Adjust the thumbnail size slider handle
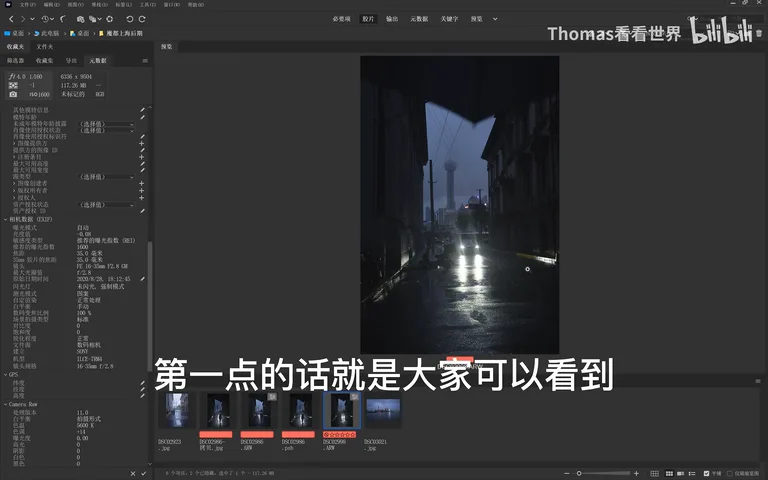768x480 pixels. coord(579,474)
